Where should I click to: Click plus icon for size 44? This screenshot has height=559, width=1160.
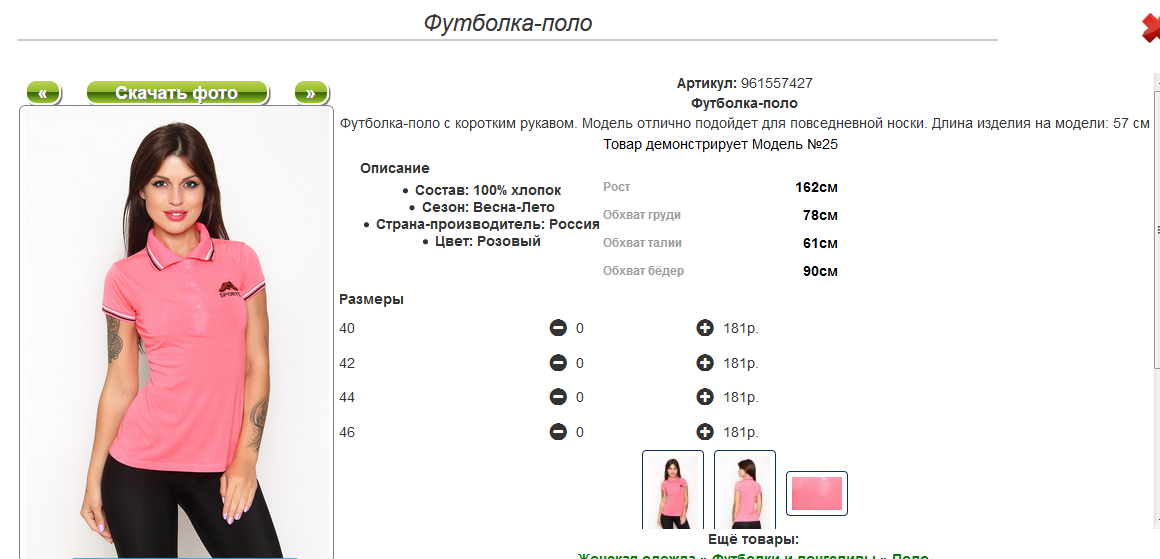point(705,397)
